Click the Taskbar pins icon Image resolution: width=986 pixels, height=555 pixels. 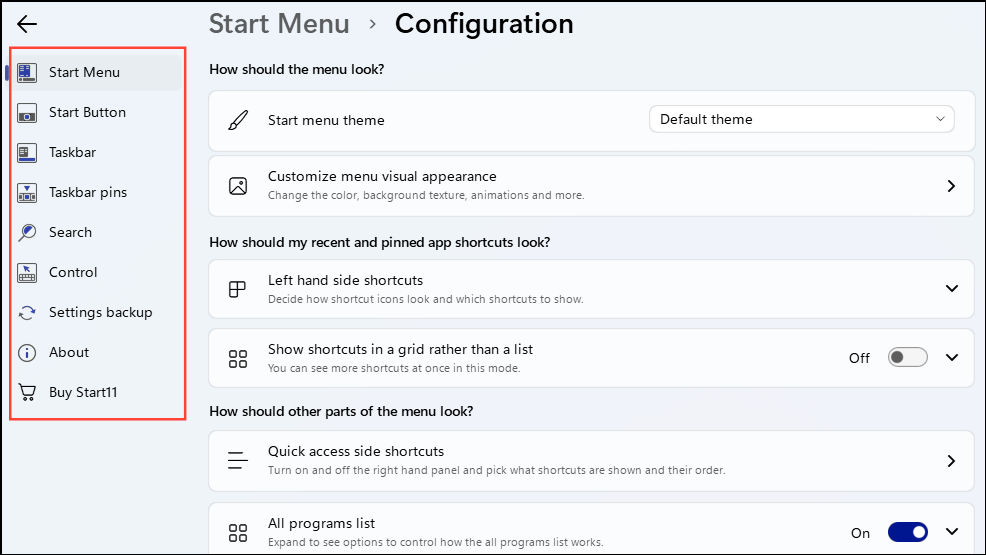[28, 193]
